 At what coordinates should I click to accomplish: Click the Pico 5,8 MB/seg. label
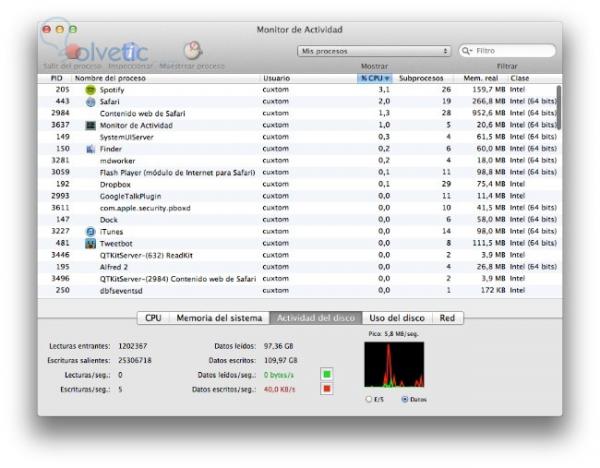click(x=393, y=334)
